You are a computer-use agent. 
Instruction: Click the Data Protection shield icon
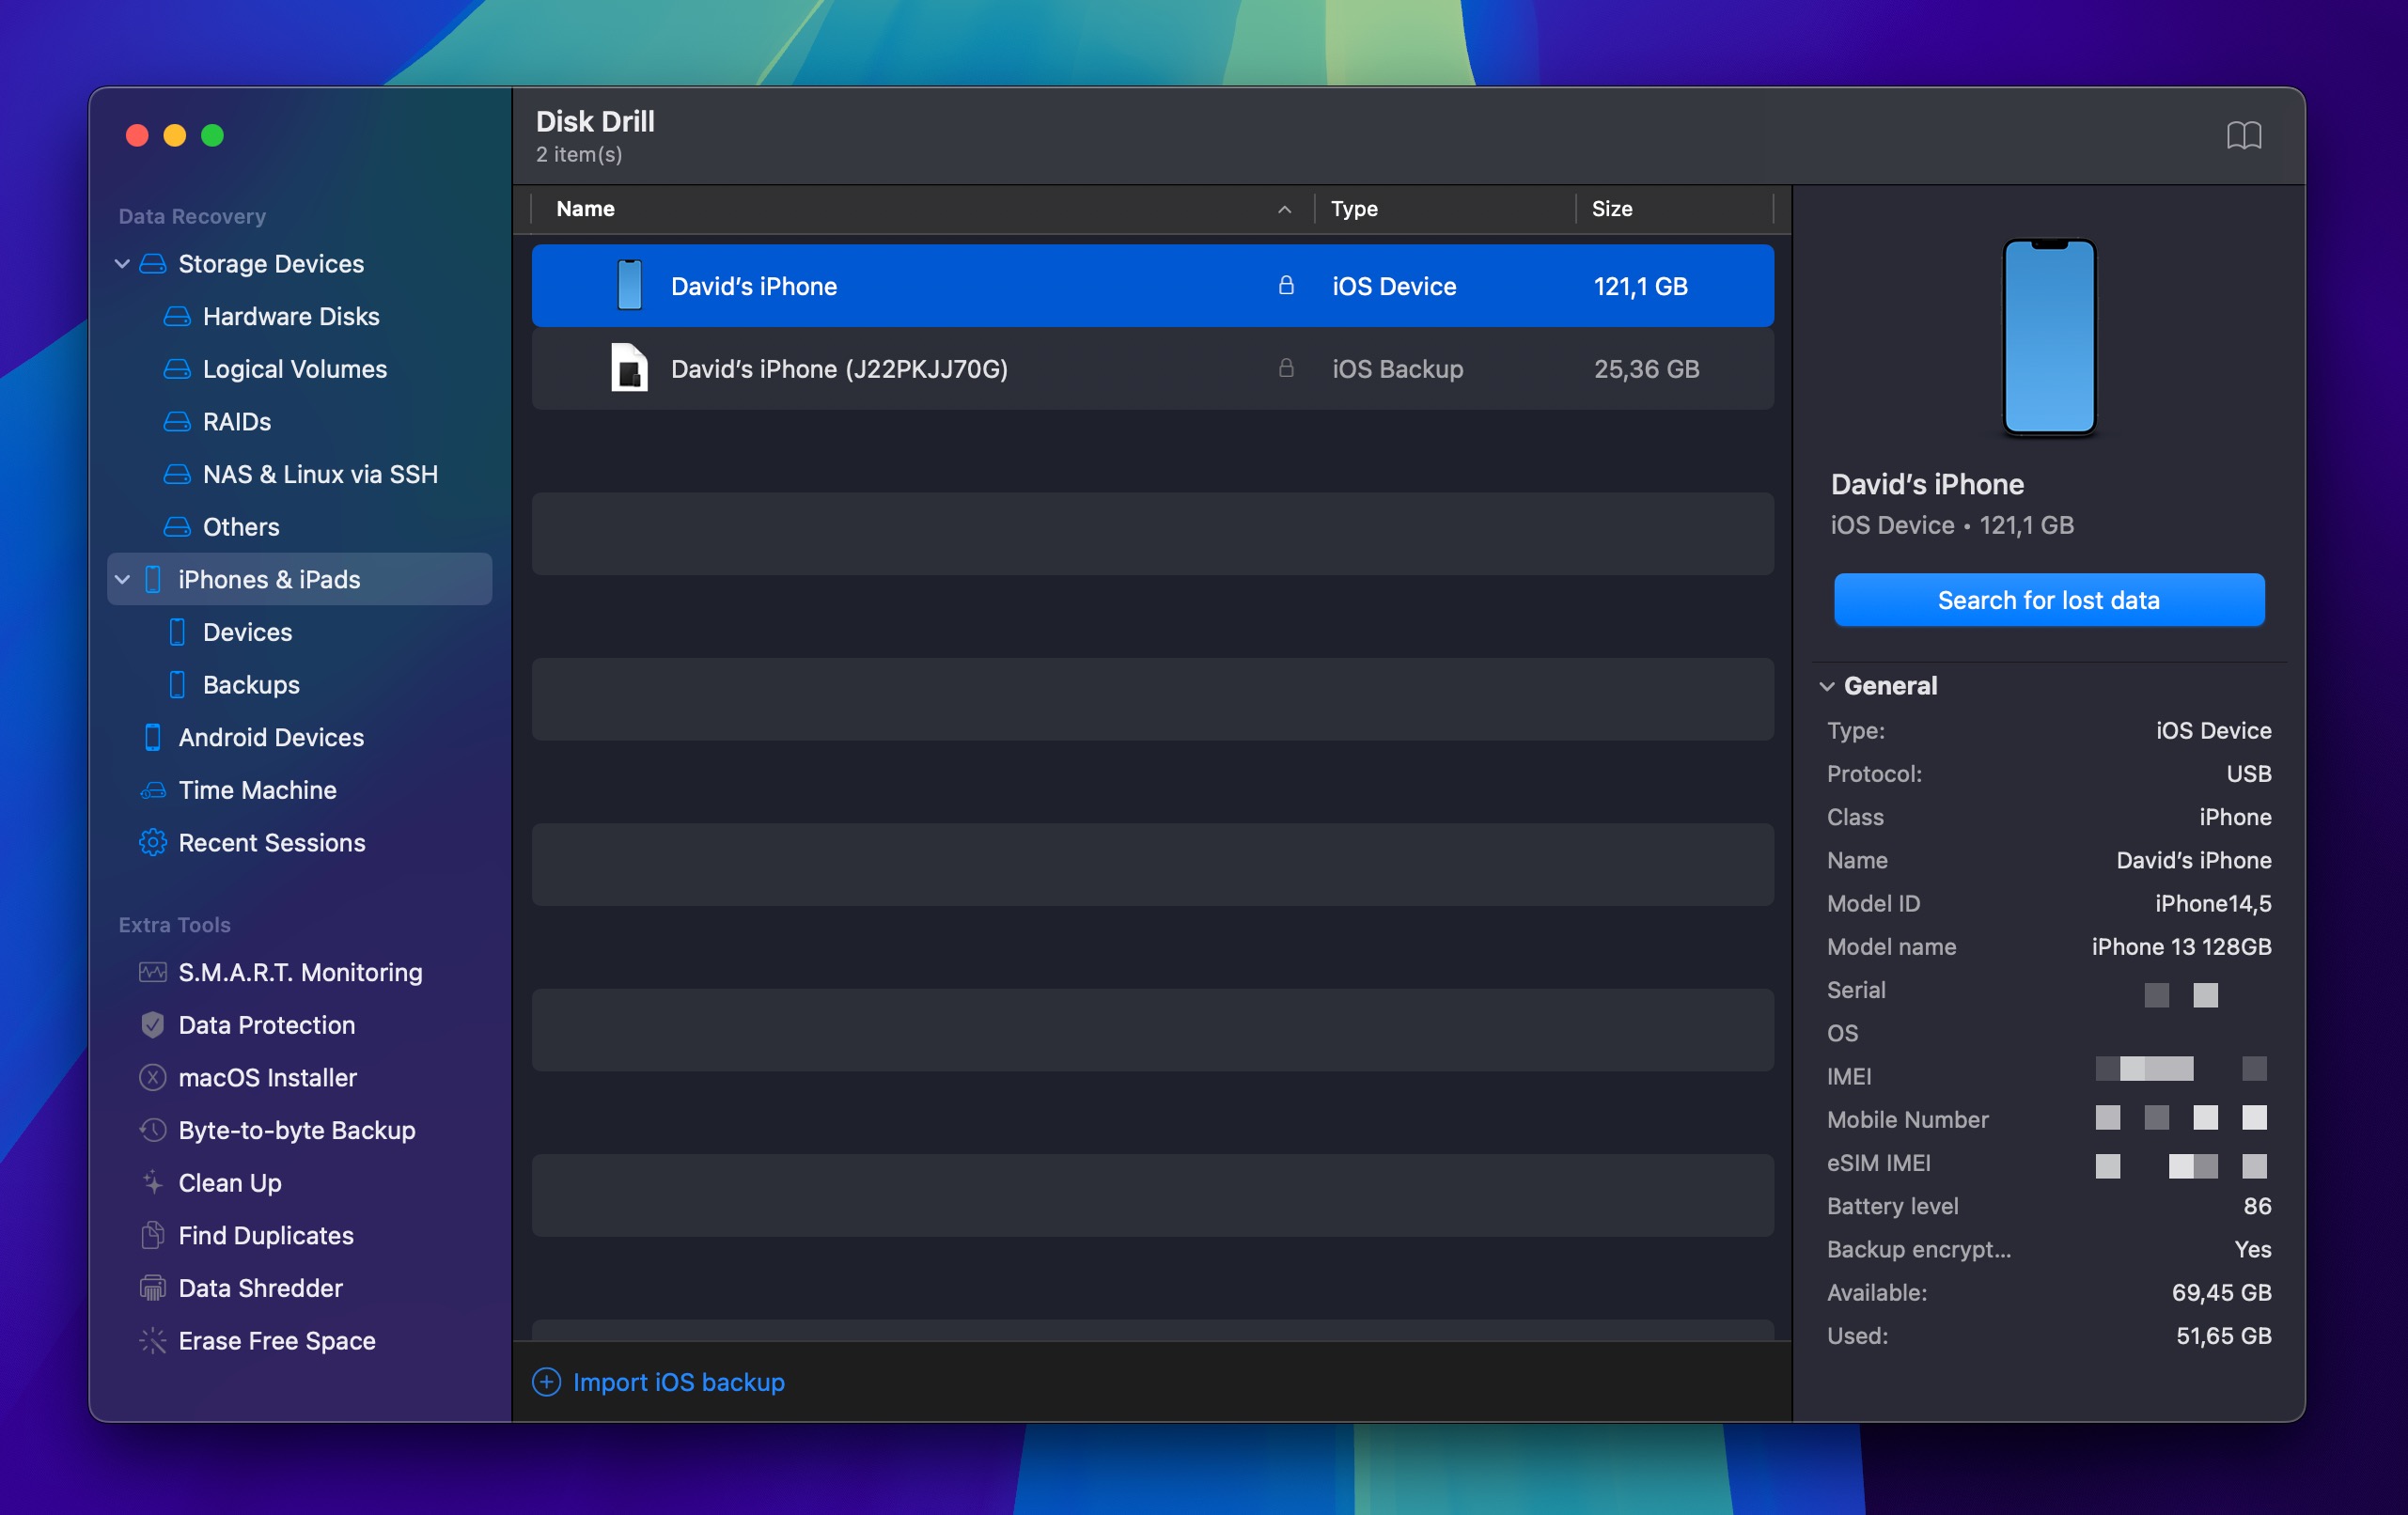click(153, 1025)
